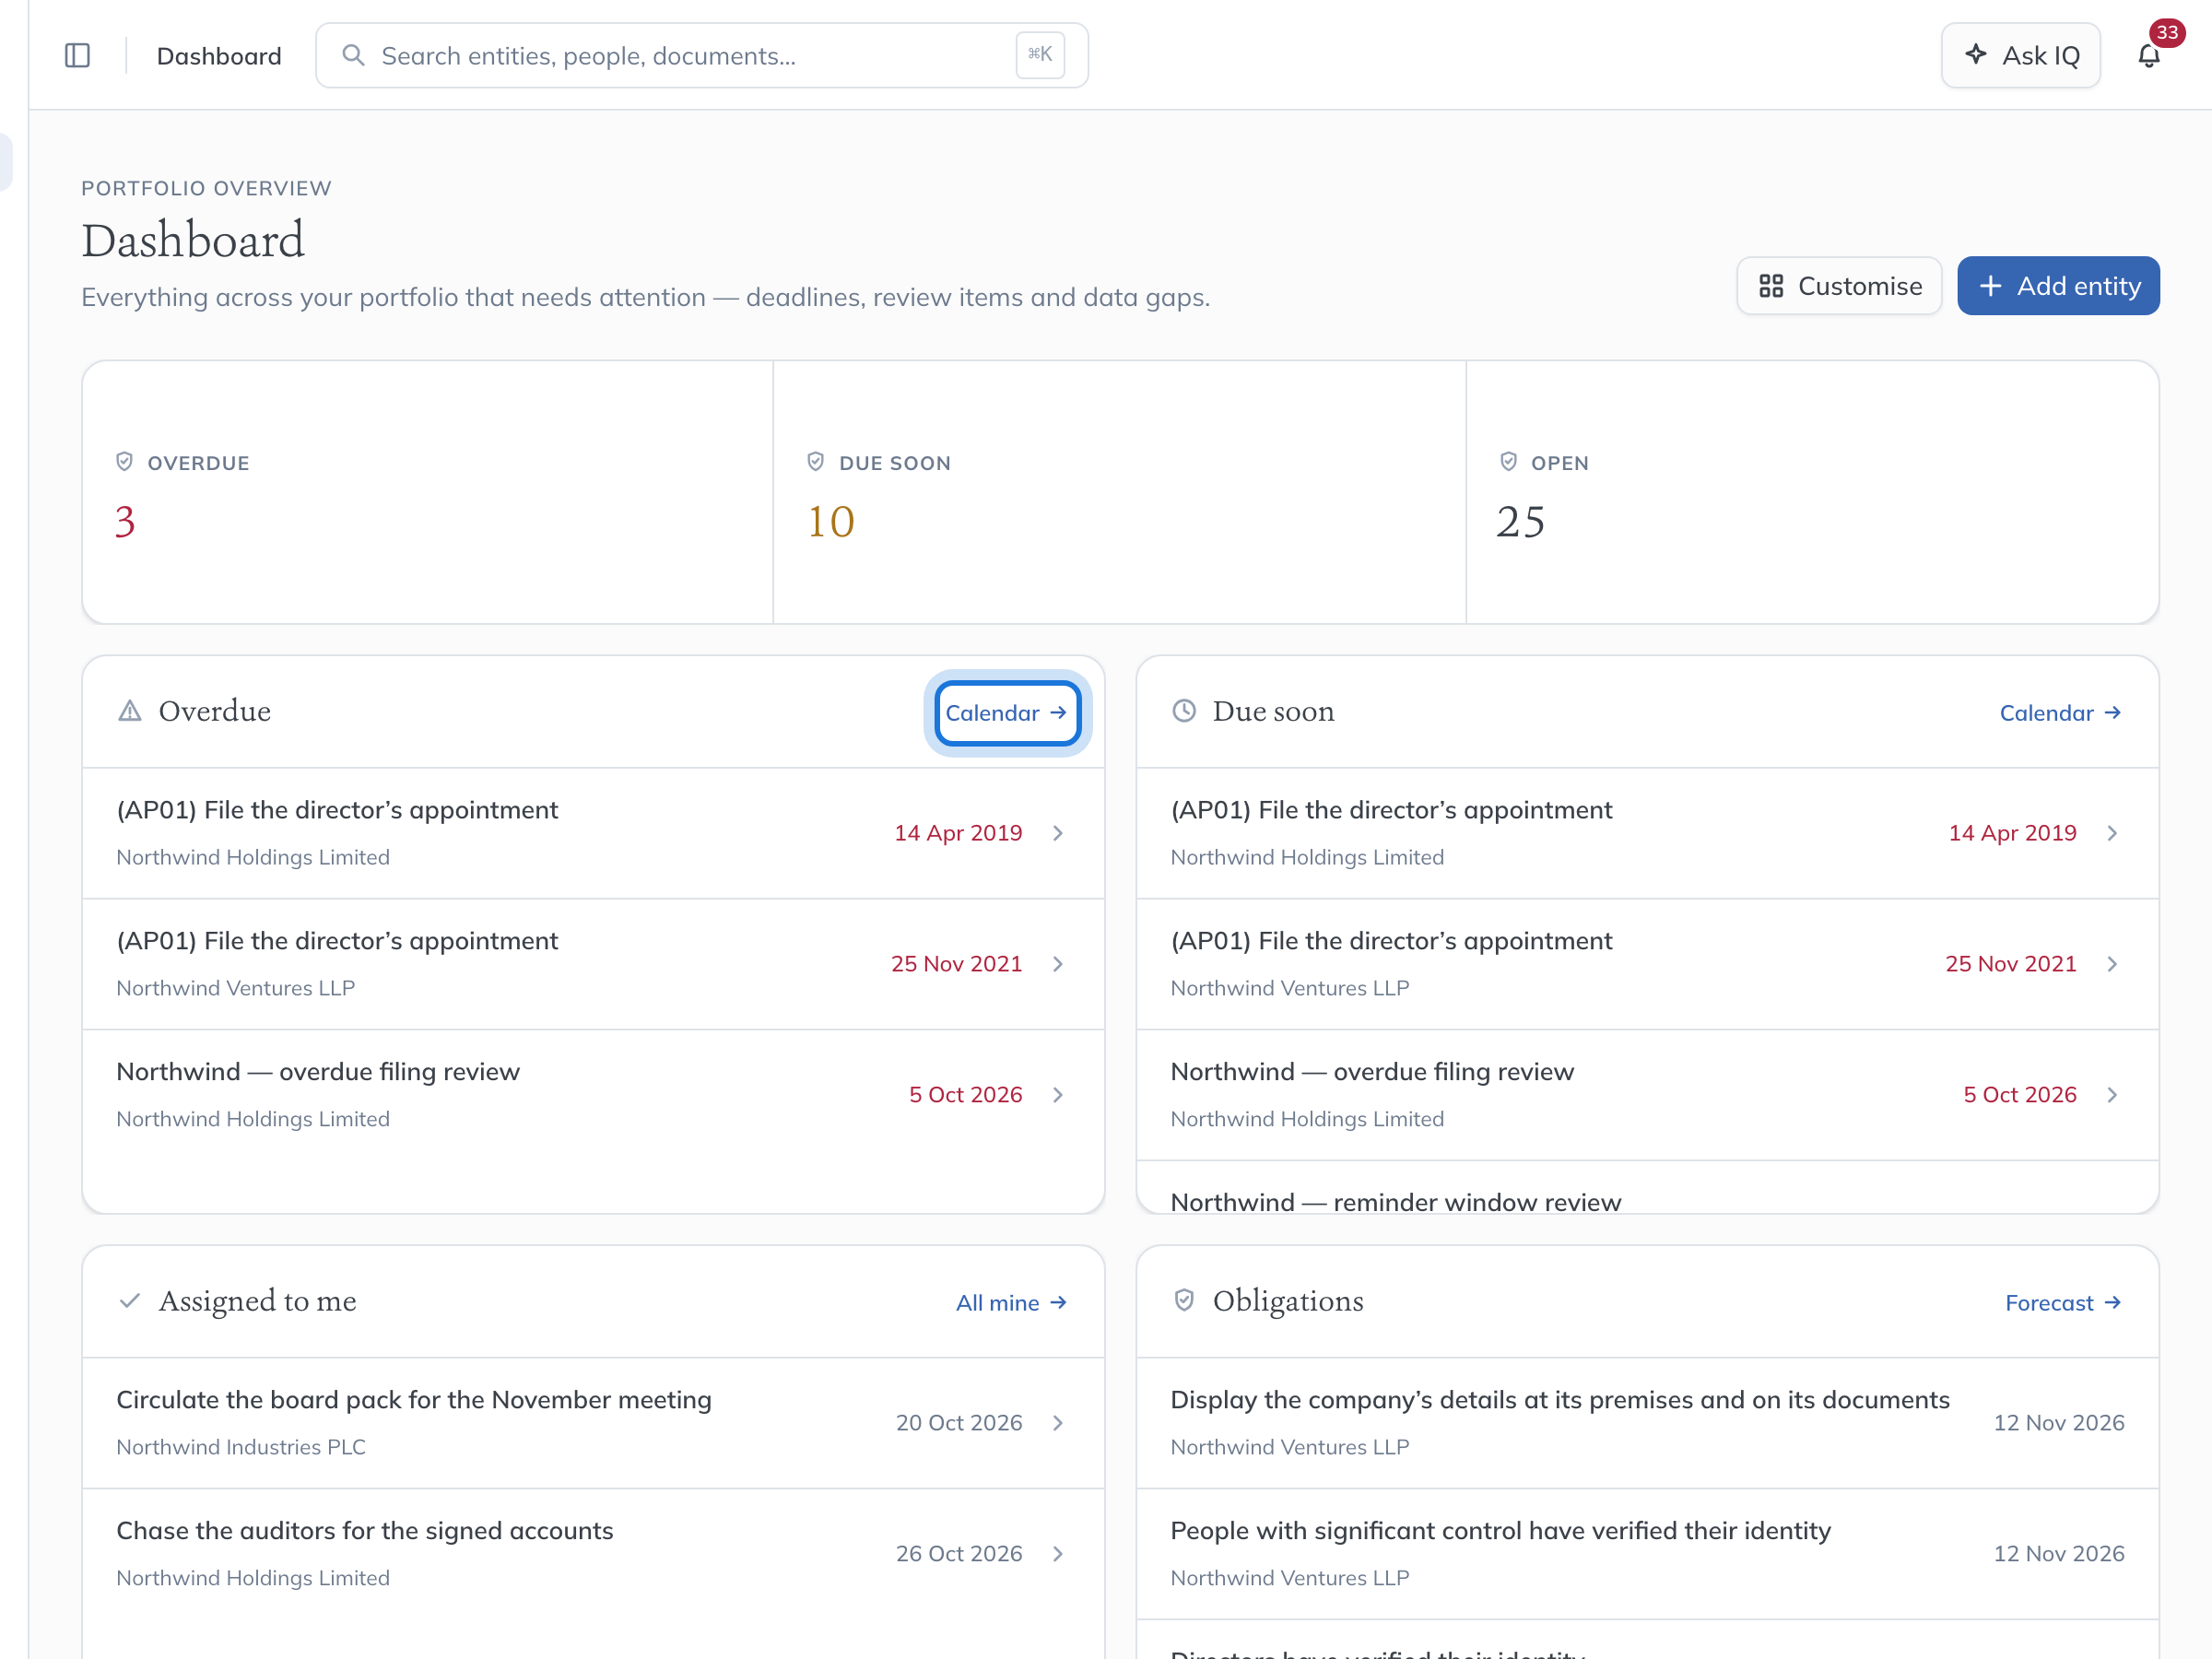This screenshot has width=2212, height=1659.
Task: Open Northwind Ventures AP01 task in Overdue
Action: tap(593, 964)
